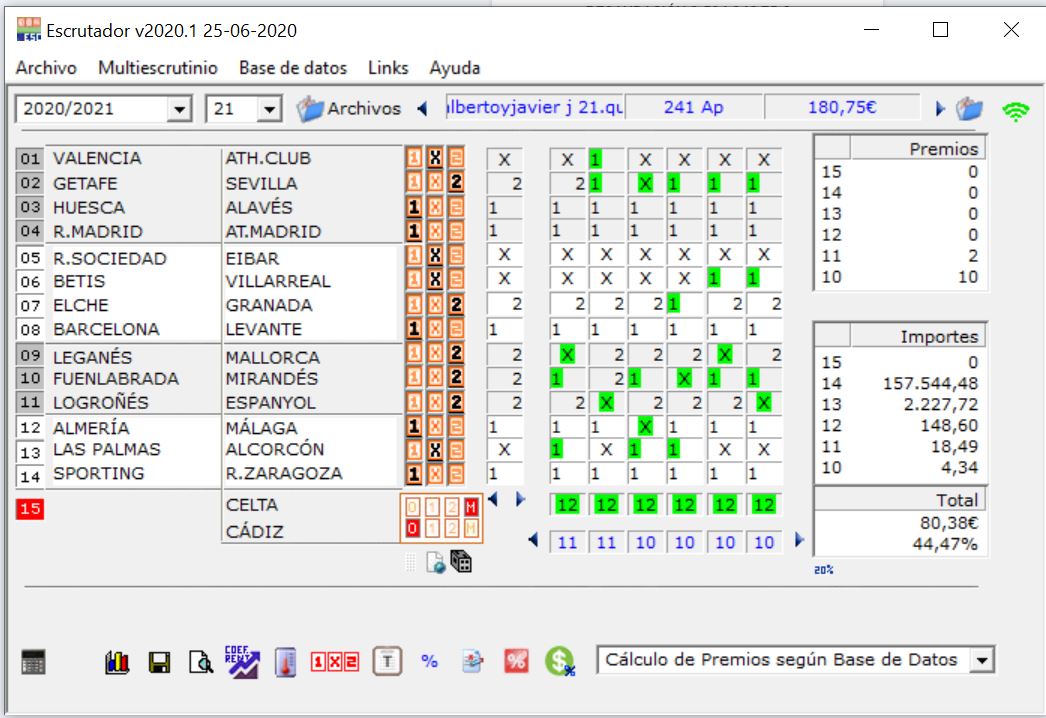Click the floppy disk save icon
Image resolution: width=1046 pixels, height=718 pixels.
159,662
